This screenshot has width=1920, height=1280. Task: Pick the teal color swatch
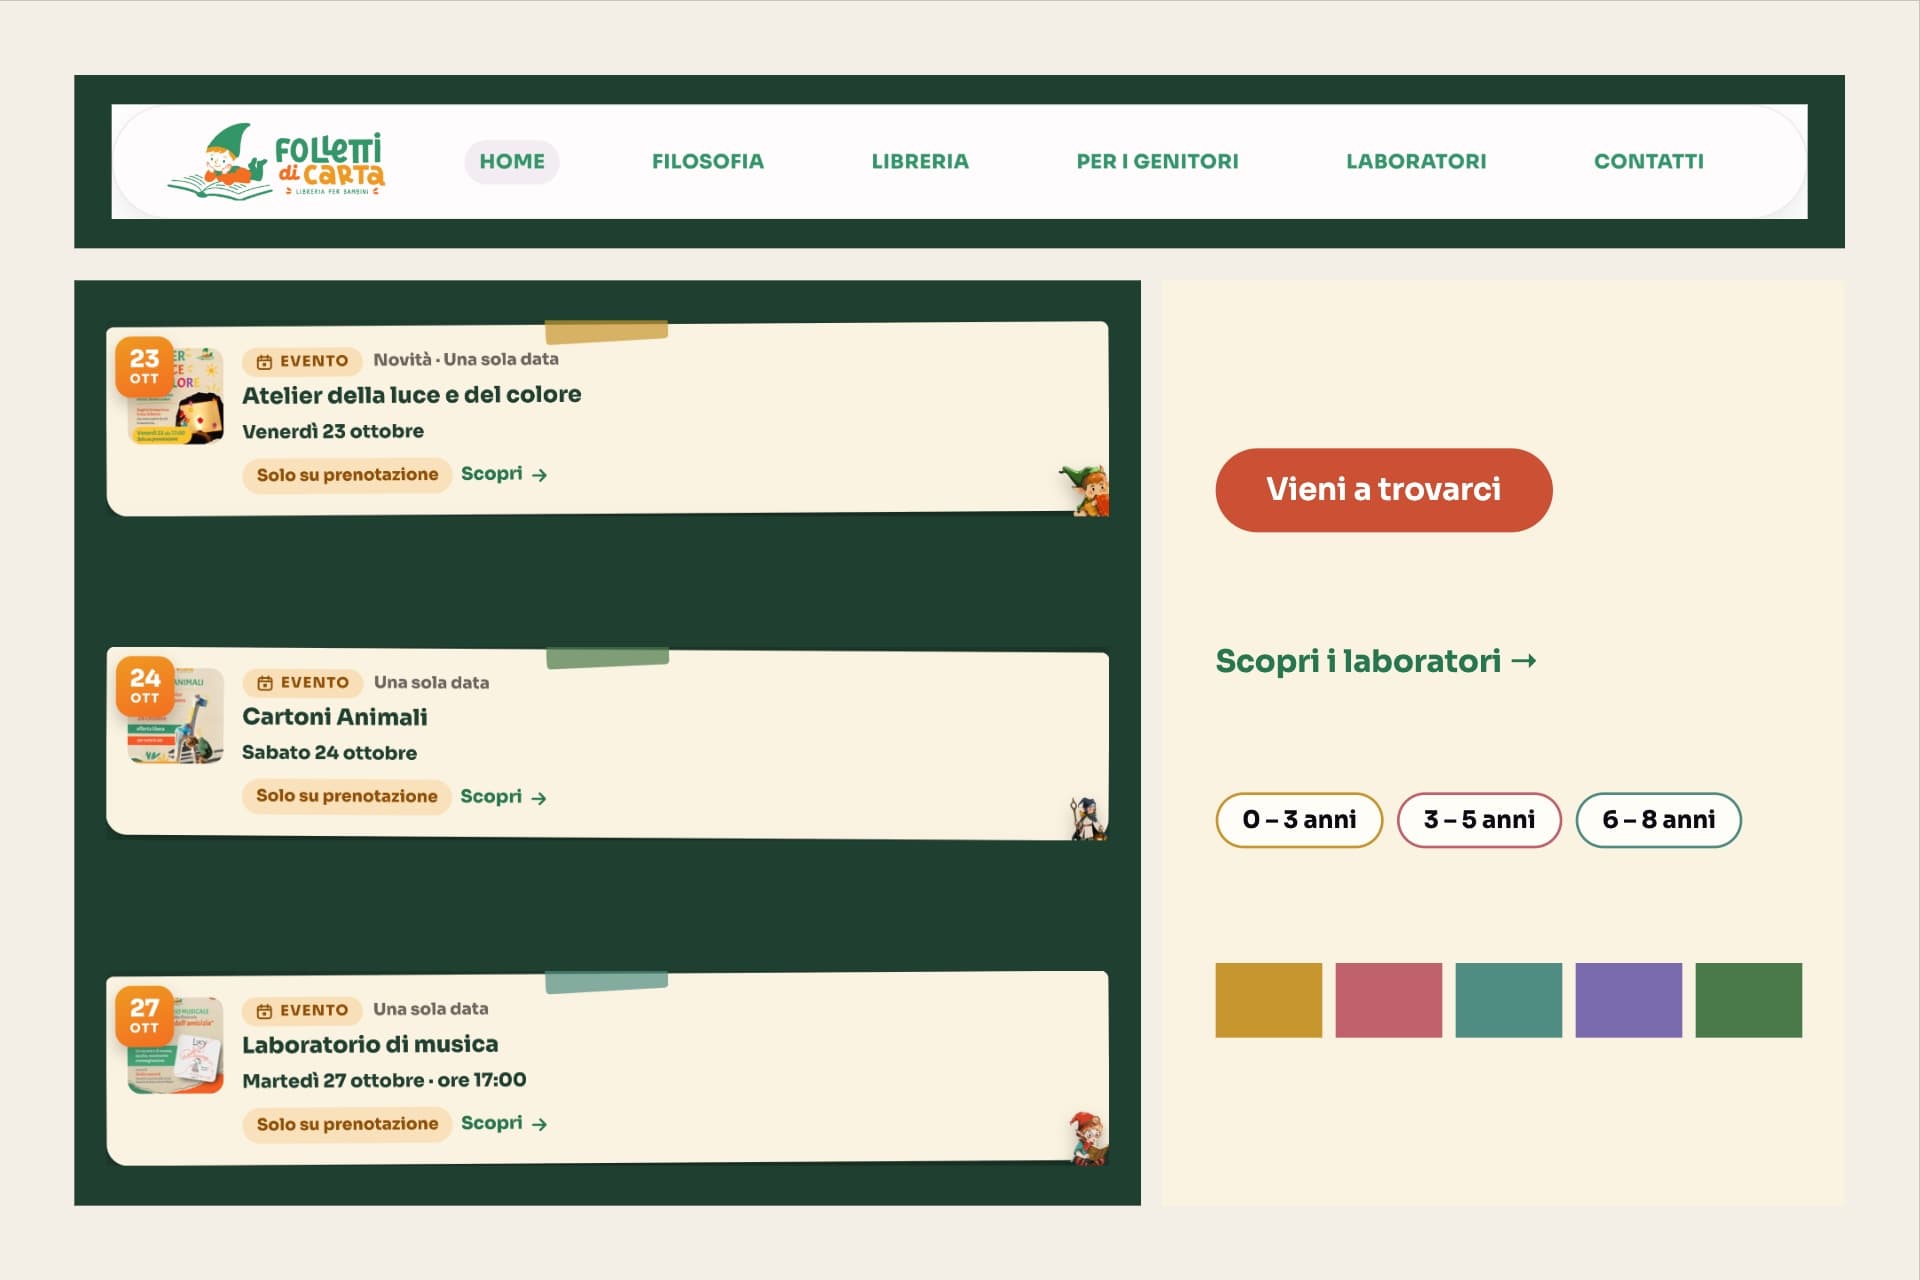click(x=1509, y=1000)
